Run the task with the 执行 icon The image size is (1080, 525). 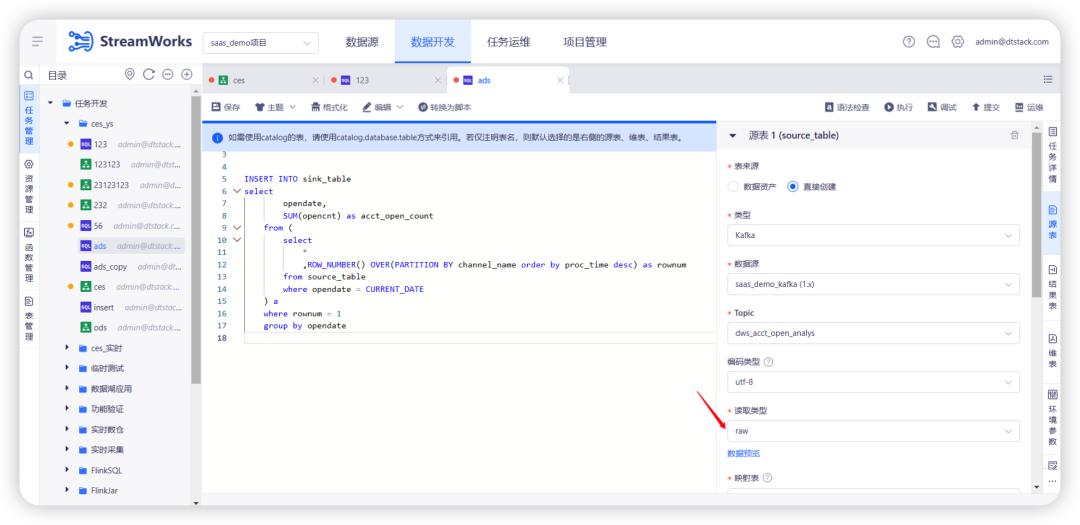pyautogui.click(x=889, y=107)
